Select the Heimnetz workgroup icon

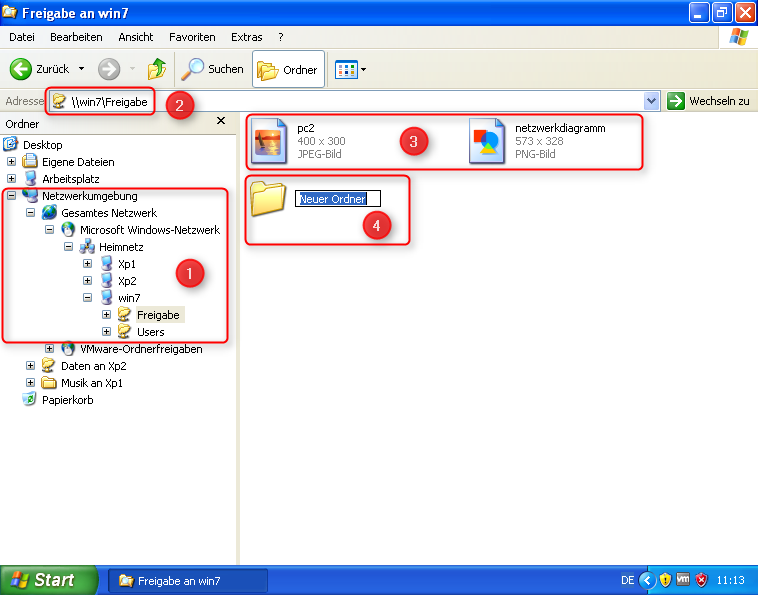(87, 247)
